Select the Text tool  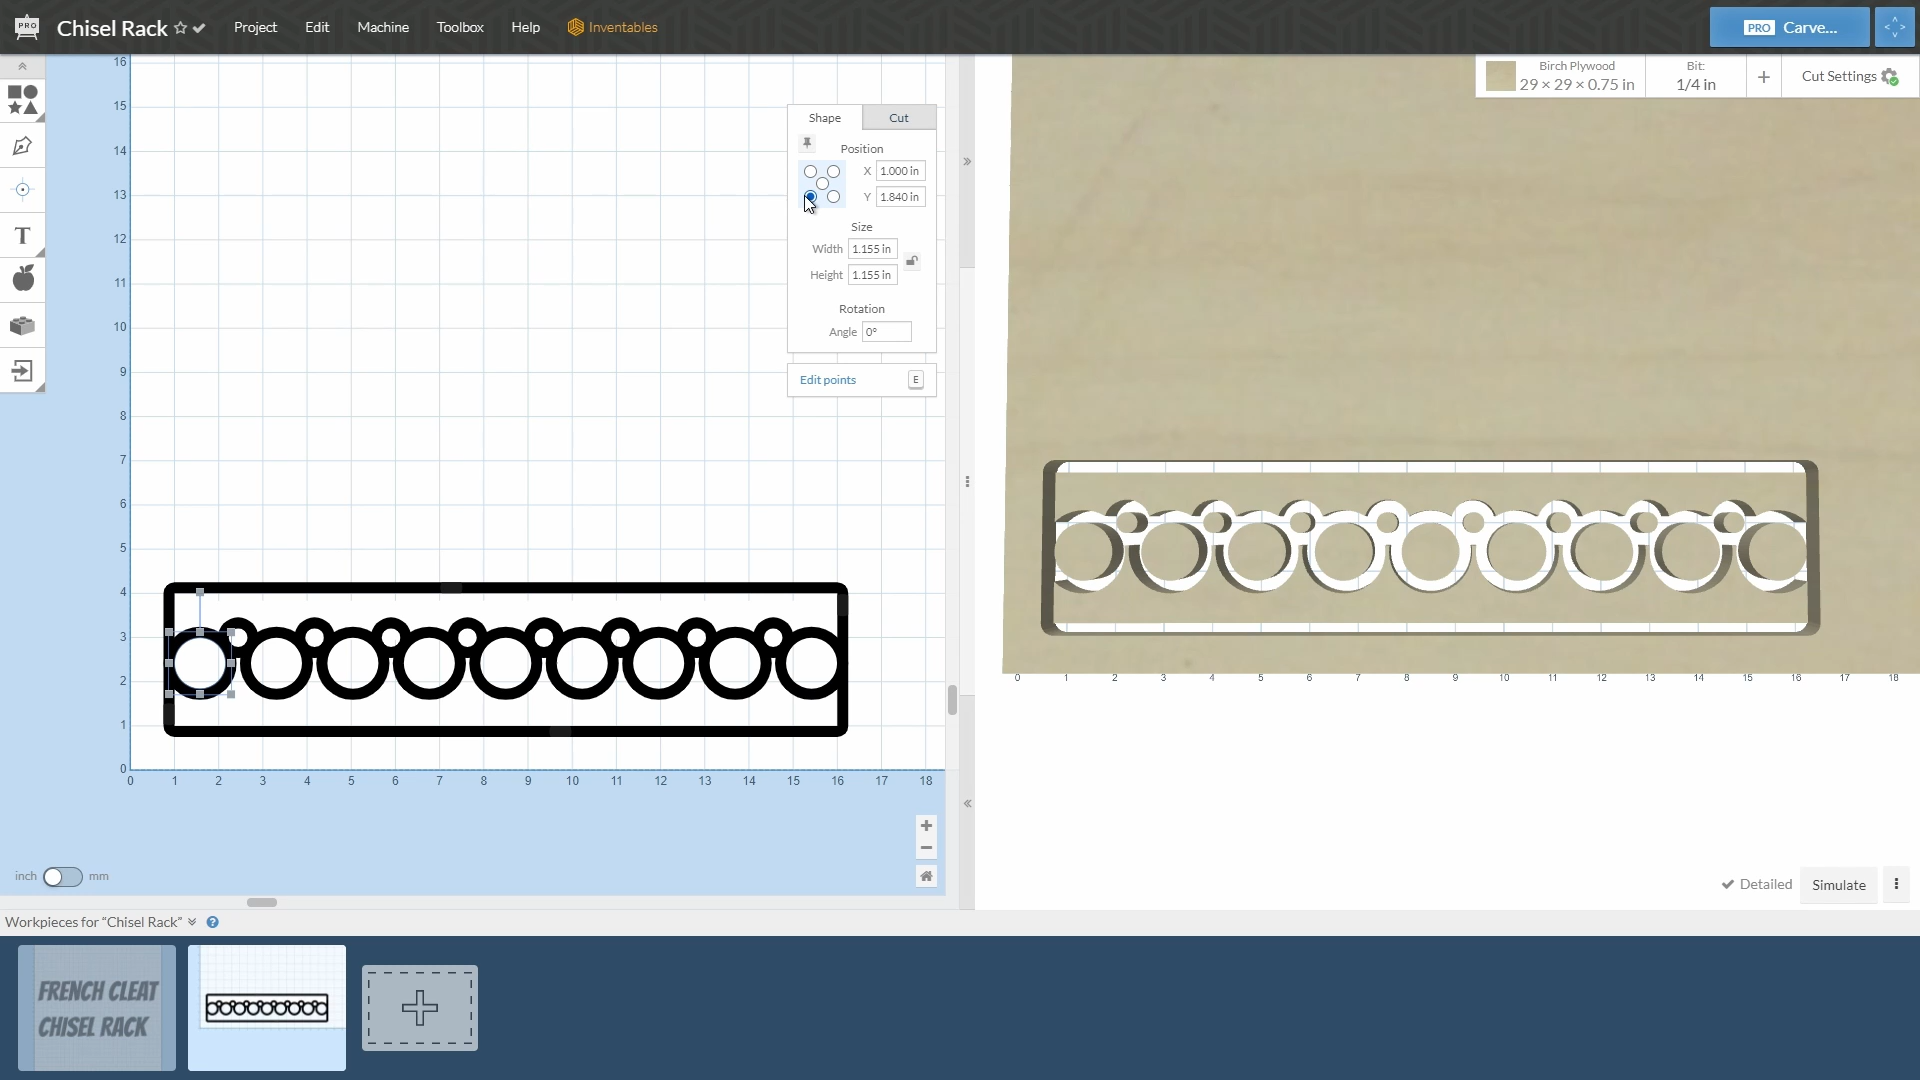pyautogui.click(x=22, y=236)
